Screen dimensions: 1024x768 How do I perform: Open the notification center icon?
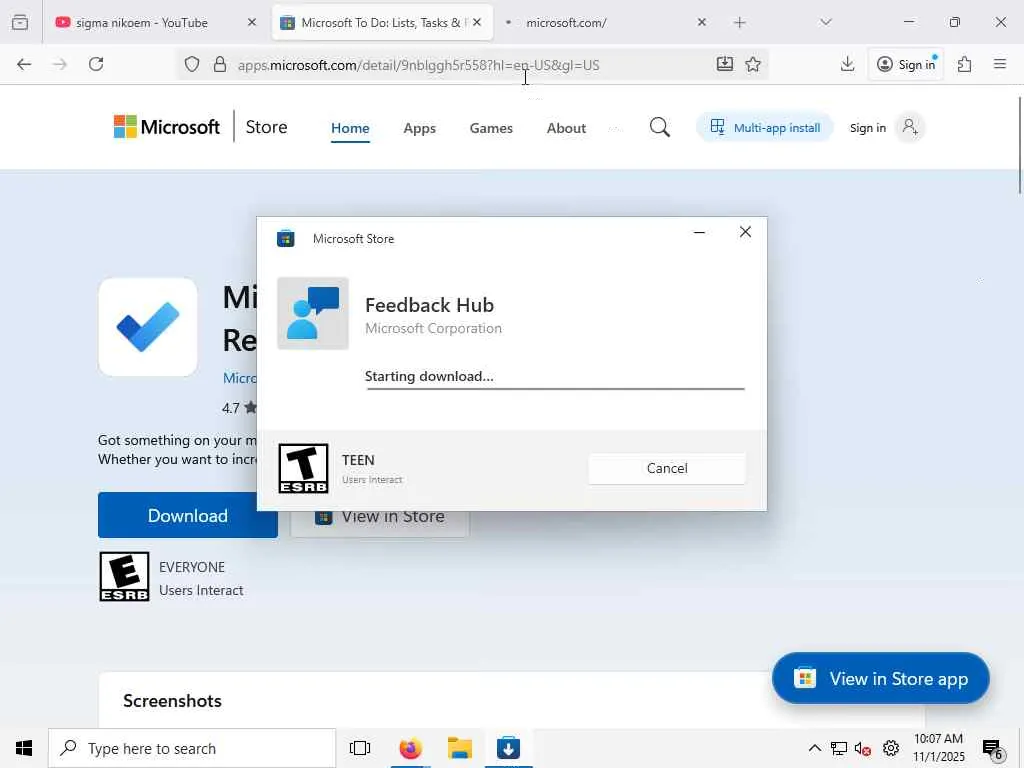(993, 750)
